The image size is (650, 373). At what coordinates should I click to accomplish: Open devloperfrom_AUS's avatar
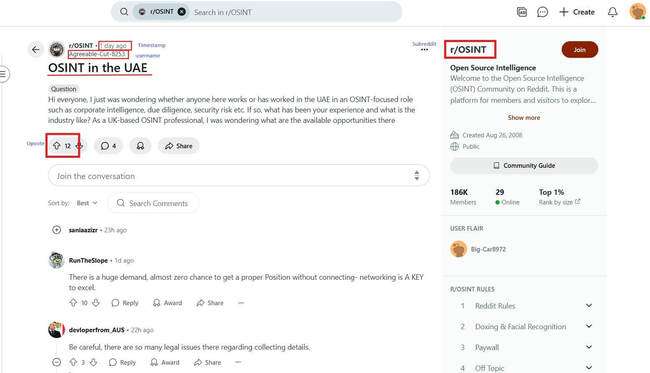[57, 329]
